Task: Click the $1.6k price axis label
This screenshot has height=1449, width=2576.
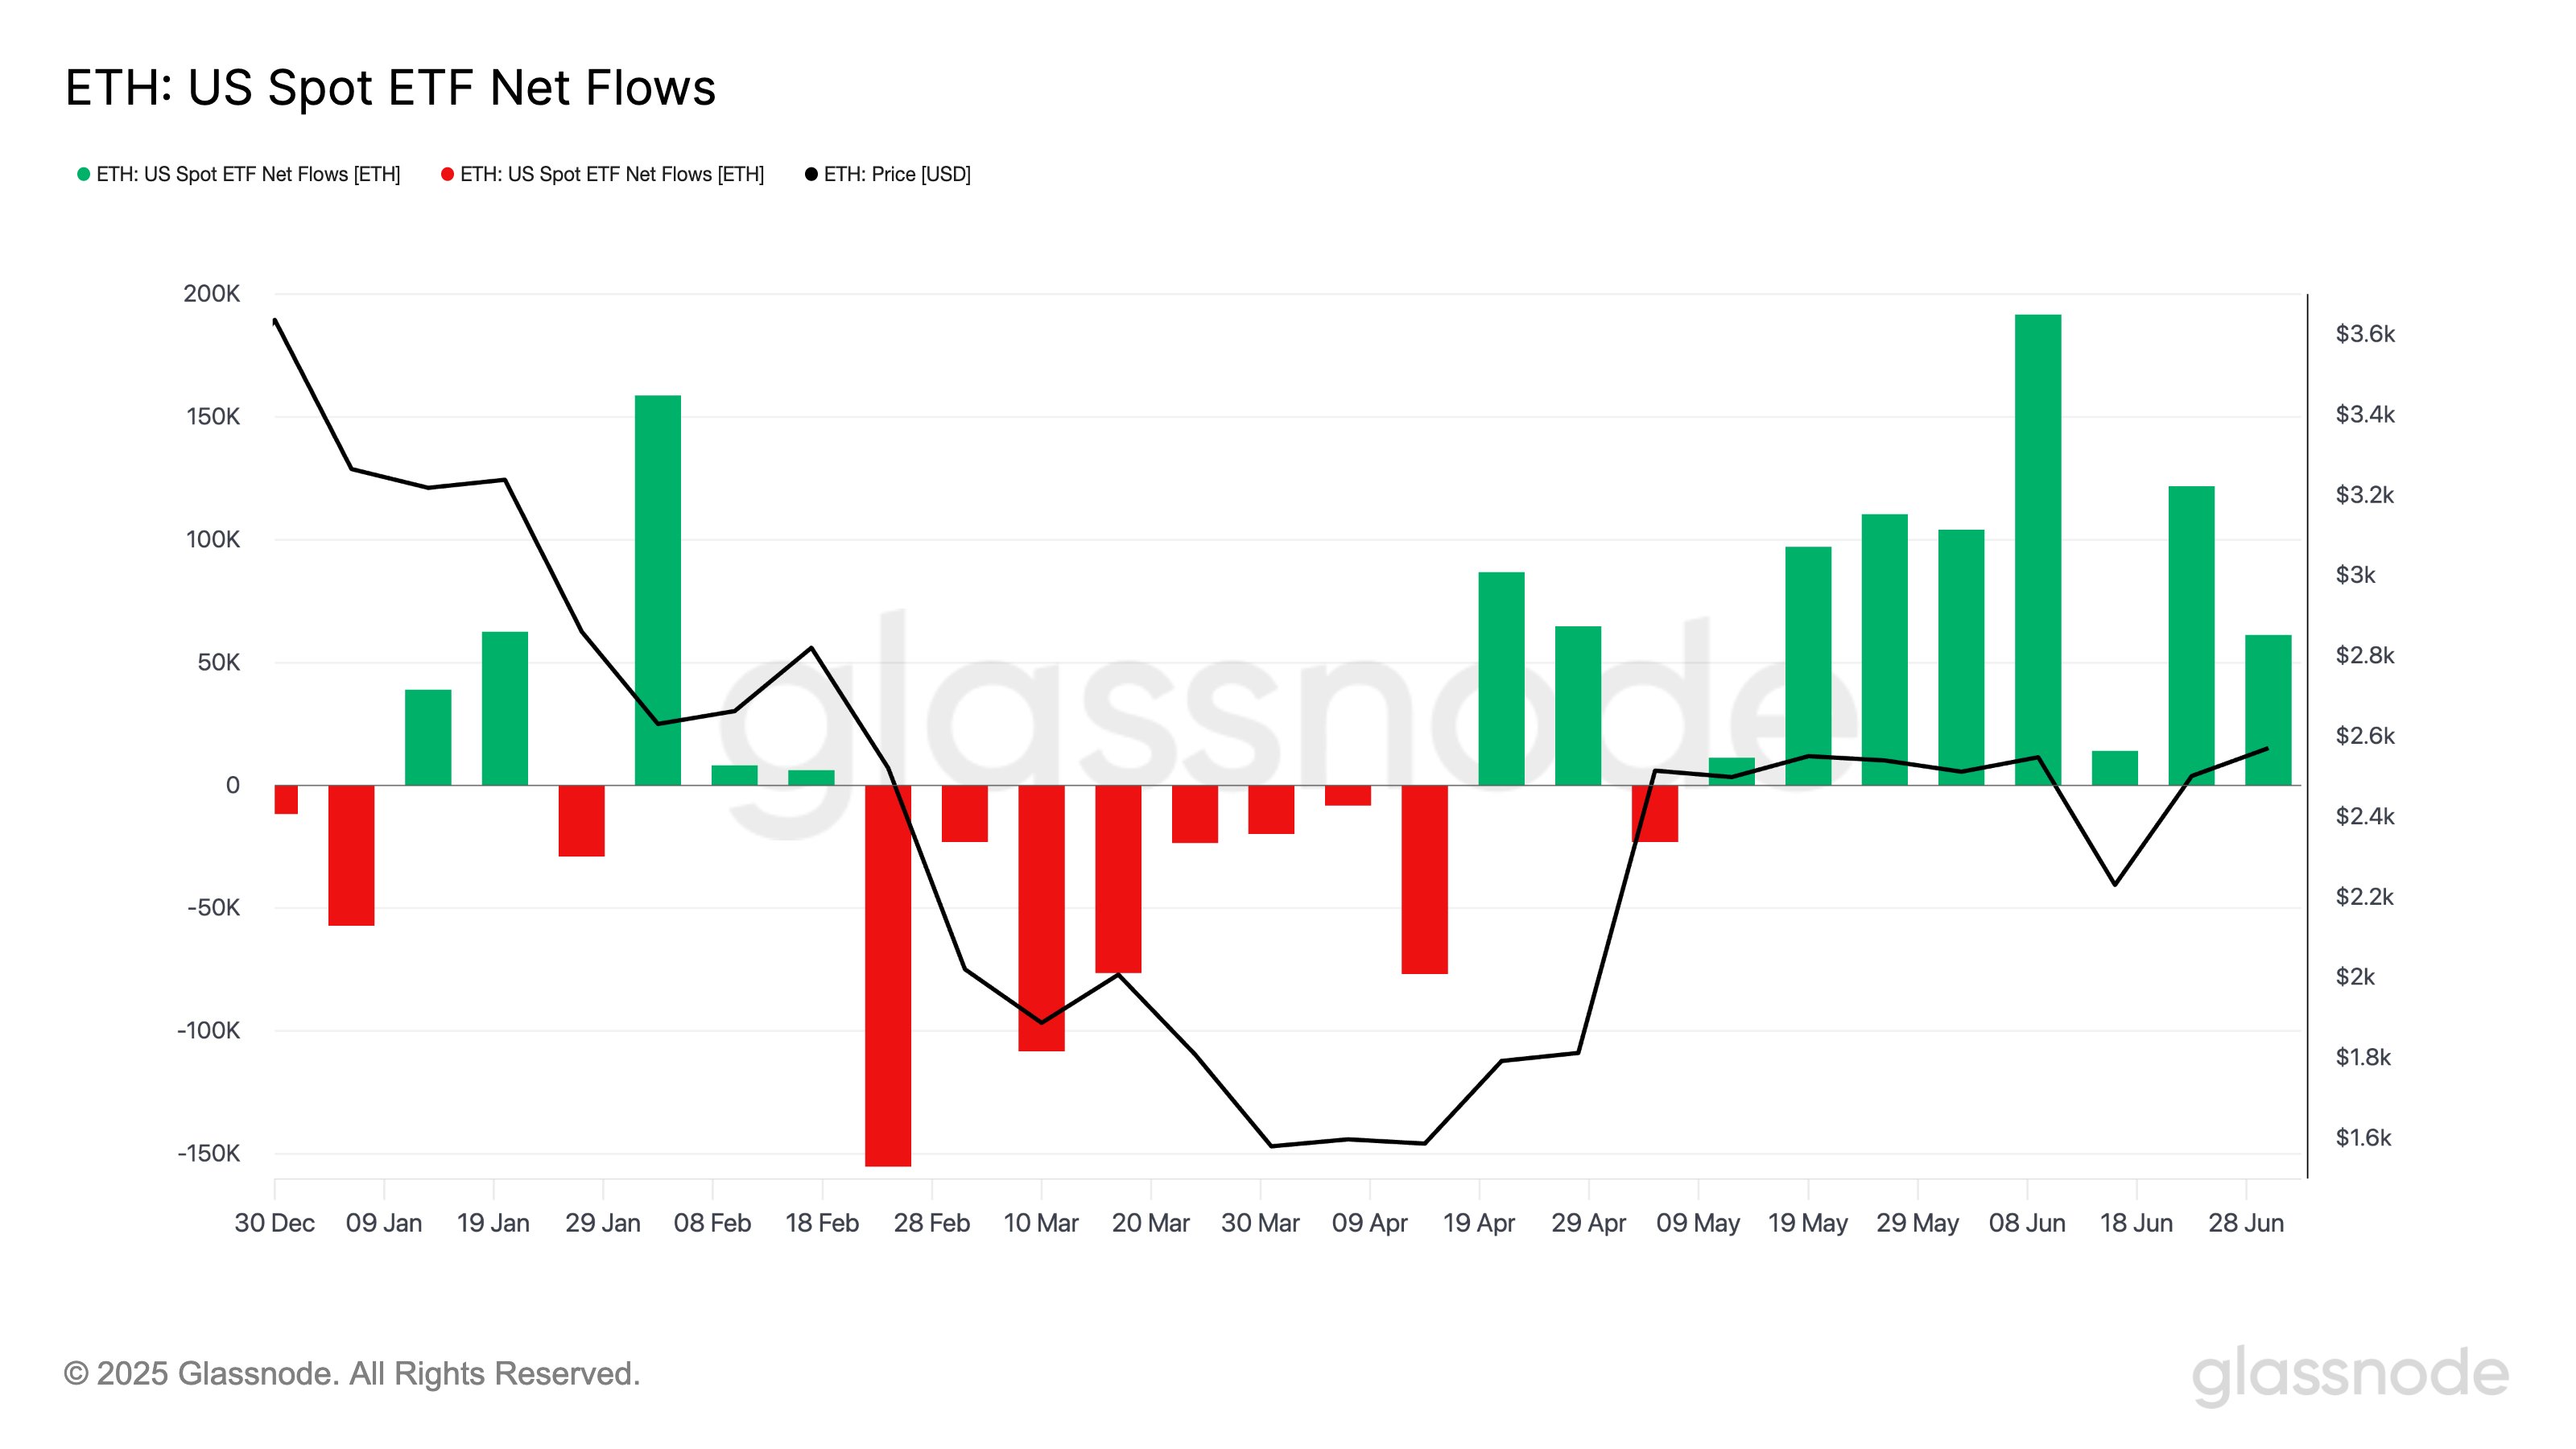Action: pos(2362,1138)
